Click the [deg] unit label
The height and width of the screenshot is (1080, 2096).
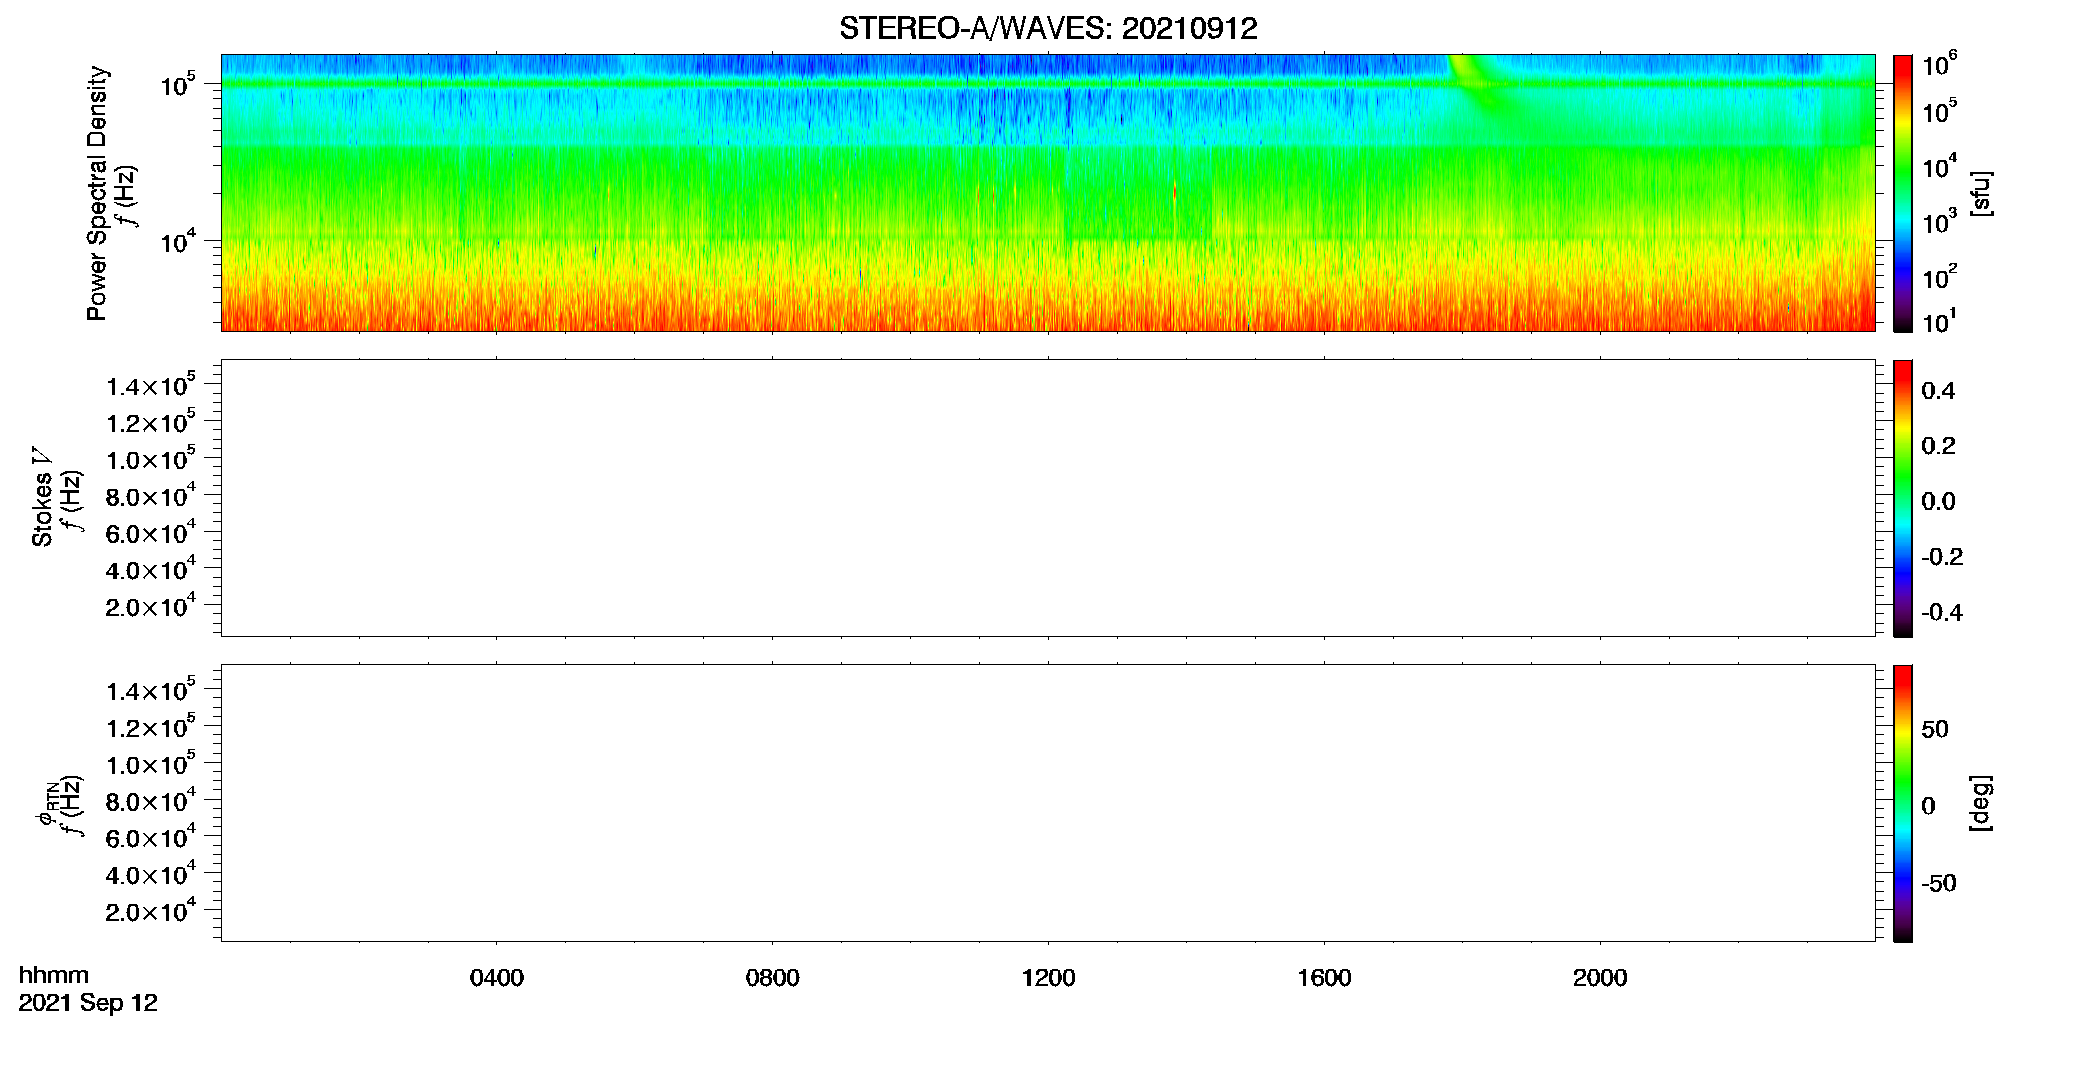click(1980, 803)
